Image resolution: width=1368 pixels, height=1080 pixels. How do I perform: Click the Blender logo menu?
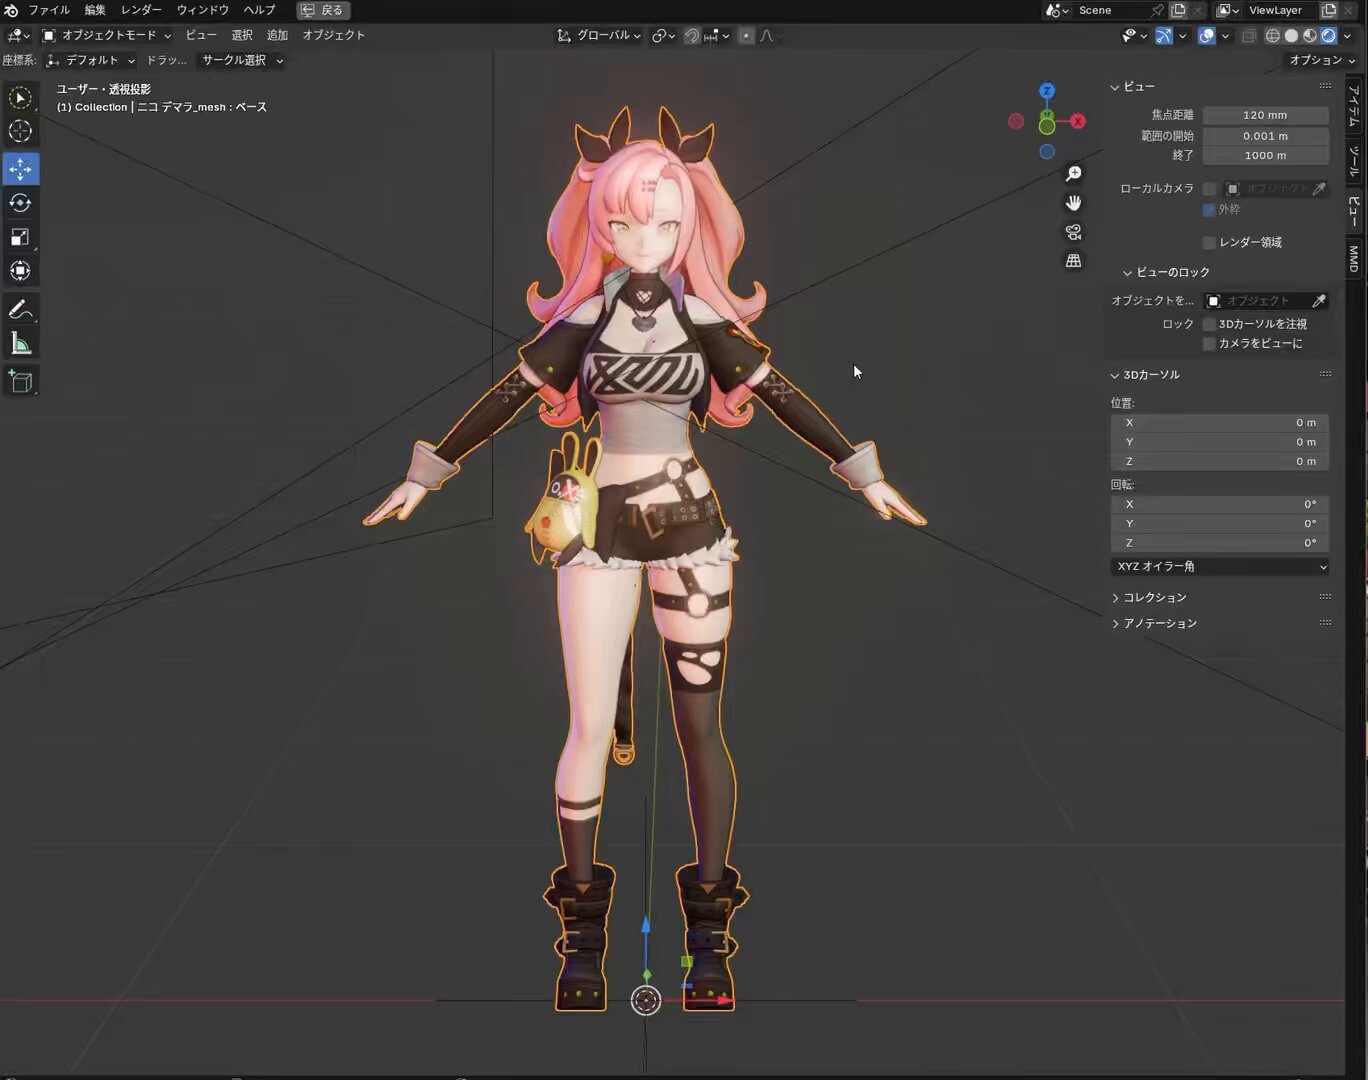[11, 10]
